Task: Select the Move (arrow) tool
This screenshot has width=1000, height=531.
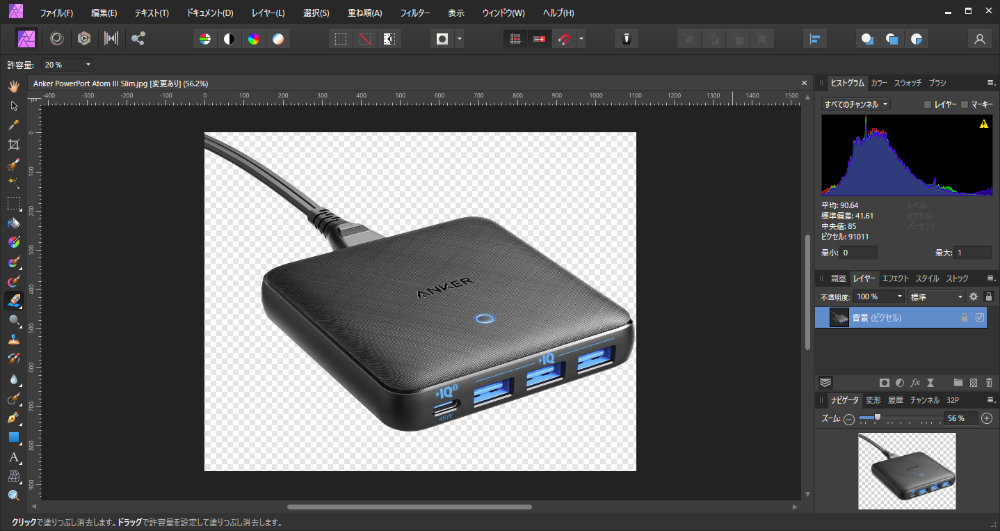Action: tap(13, 106)
